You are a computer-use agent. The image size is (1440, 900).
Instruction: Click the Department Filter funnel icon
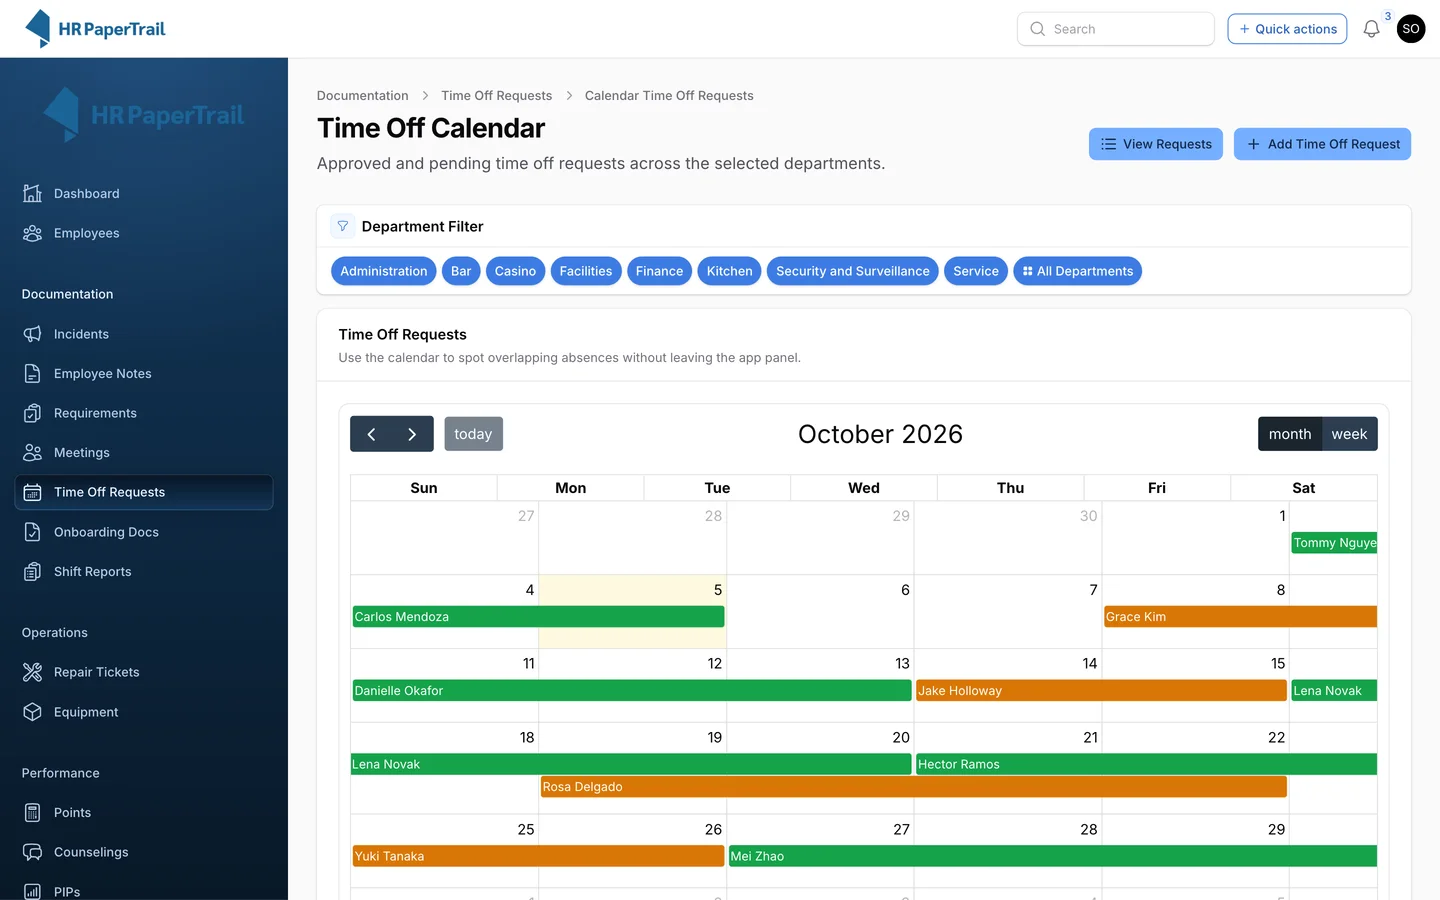(343, 226)
